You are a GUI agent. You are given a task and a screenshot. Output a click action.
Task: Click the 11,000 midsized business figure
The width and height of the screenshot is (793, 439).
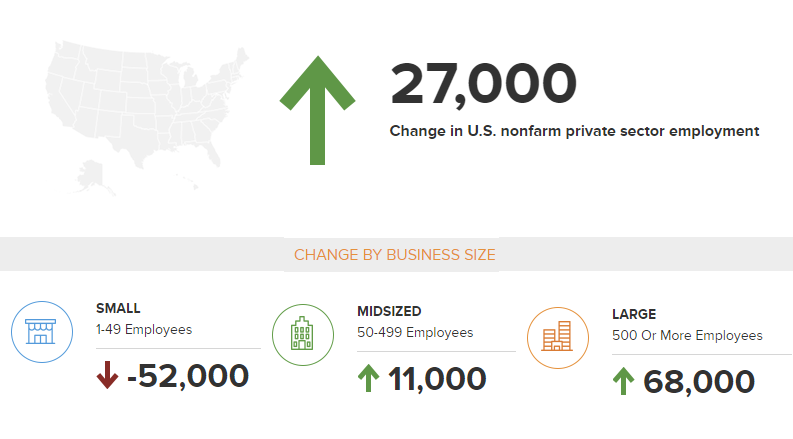point(437,379)
